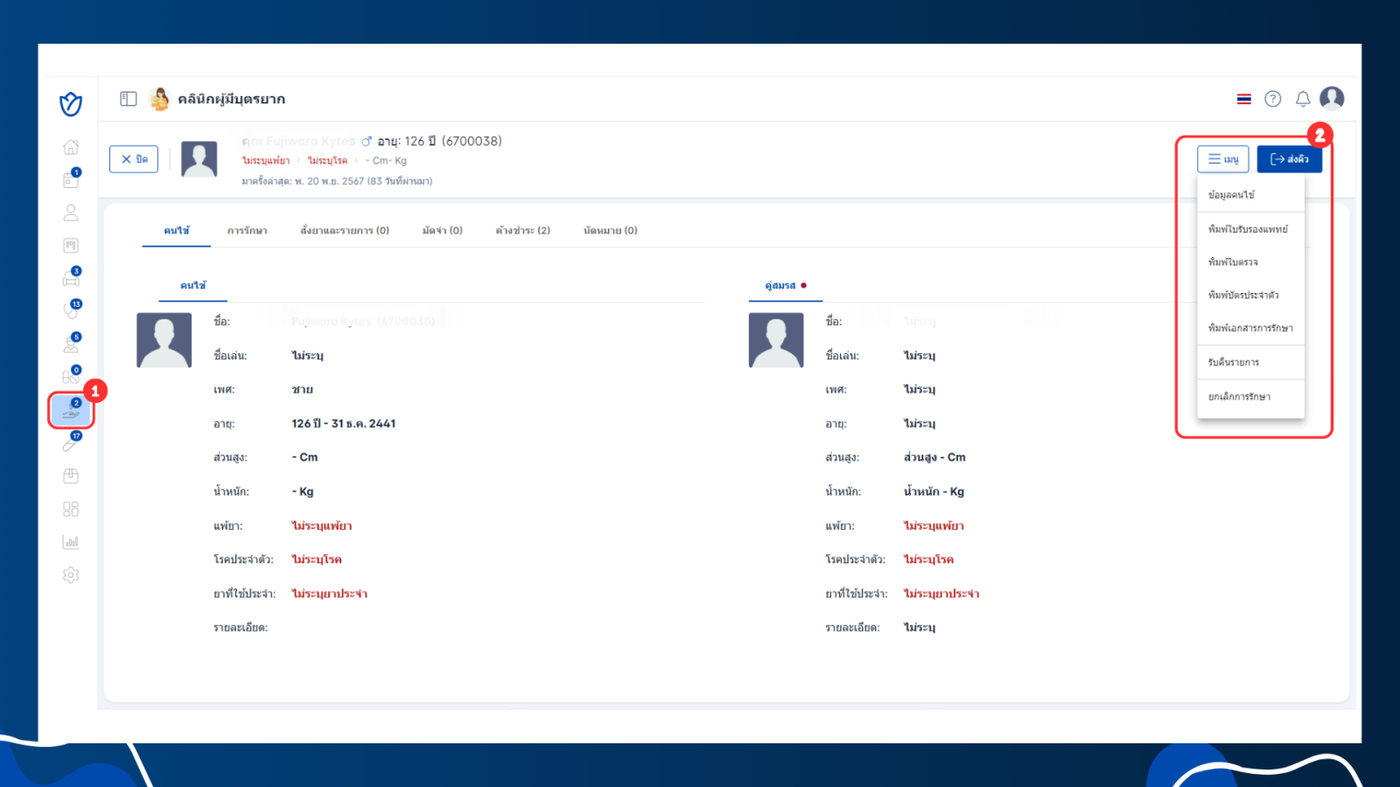Screen dimensions: 1400x787
Task: Switch to the มัดจำ (0) tab
Action: click(442, 230)
